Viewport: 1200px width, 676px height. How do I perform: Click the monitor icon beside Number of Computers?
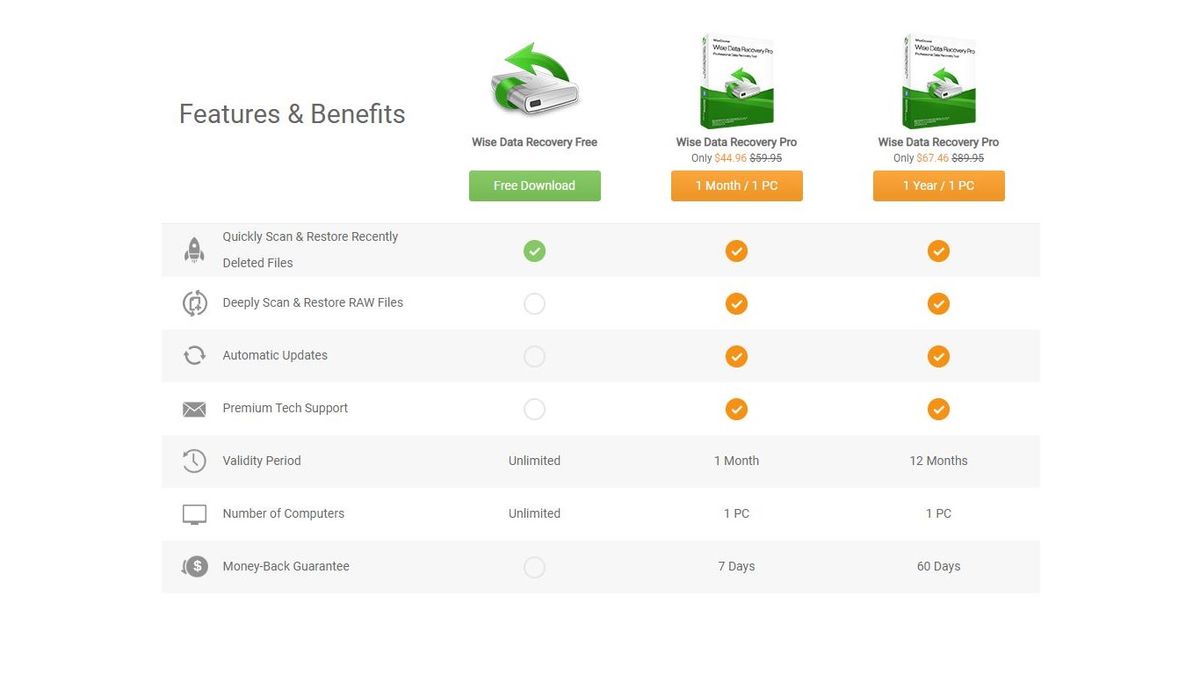(194, 513)
